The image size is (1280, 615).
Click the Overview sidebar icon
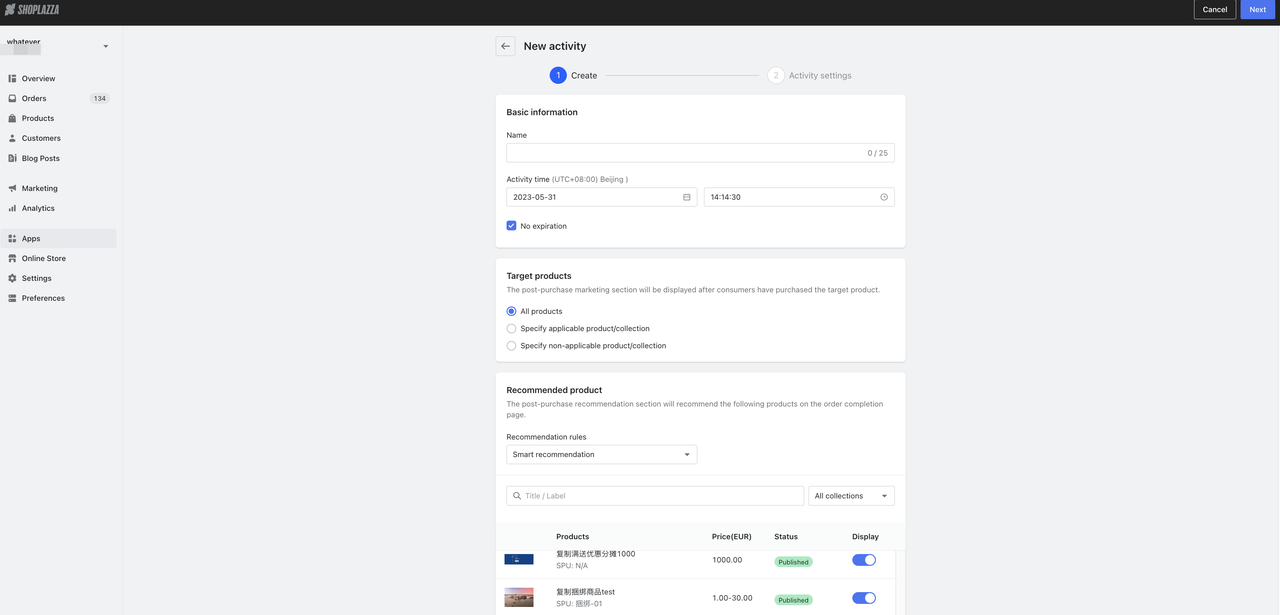pos(12,78)
